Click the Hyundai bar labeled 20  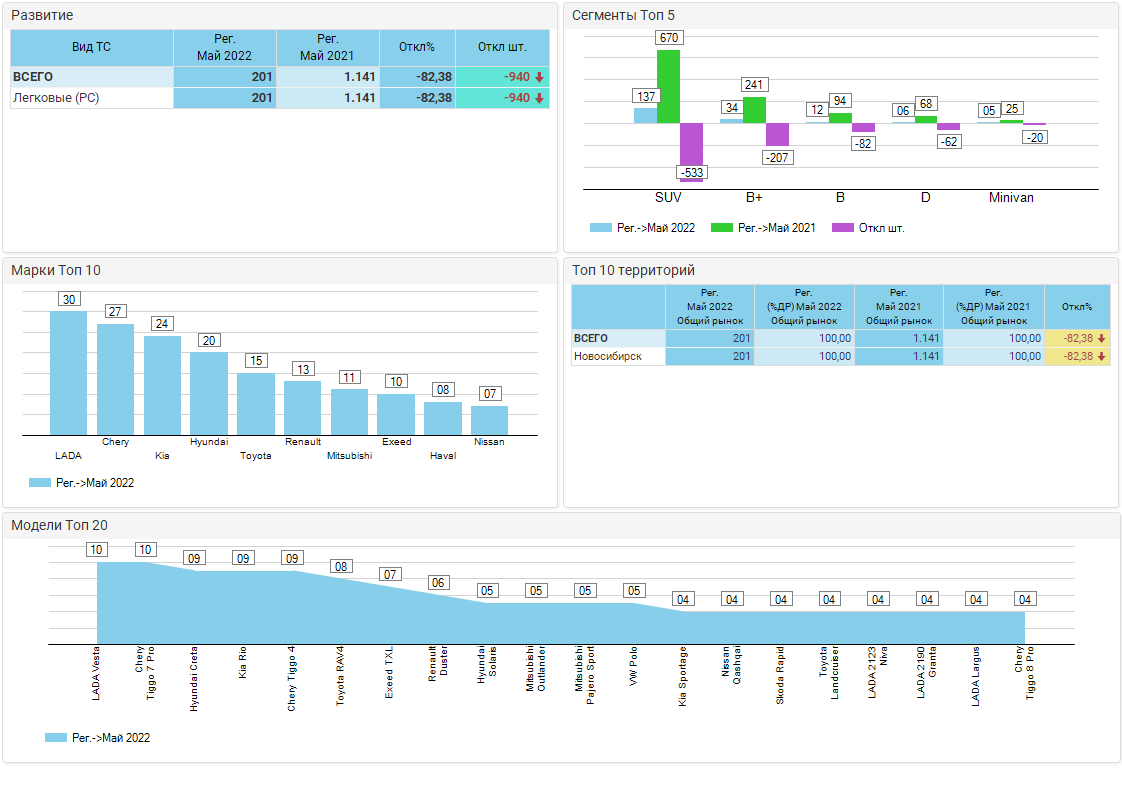(x=209, y=393)
